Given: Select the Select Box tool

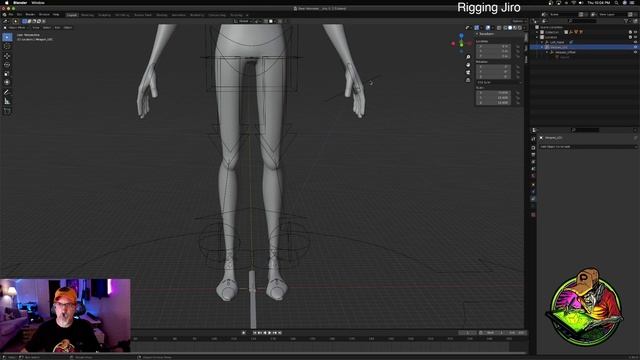Looking at the screenshot, I should click(x=7, y=38).
